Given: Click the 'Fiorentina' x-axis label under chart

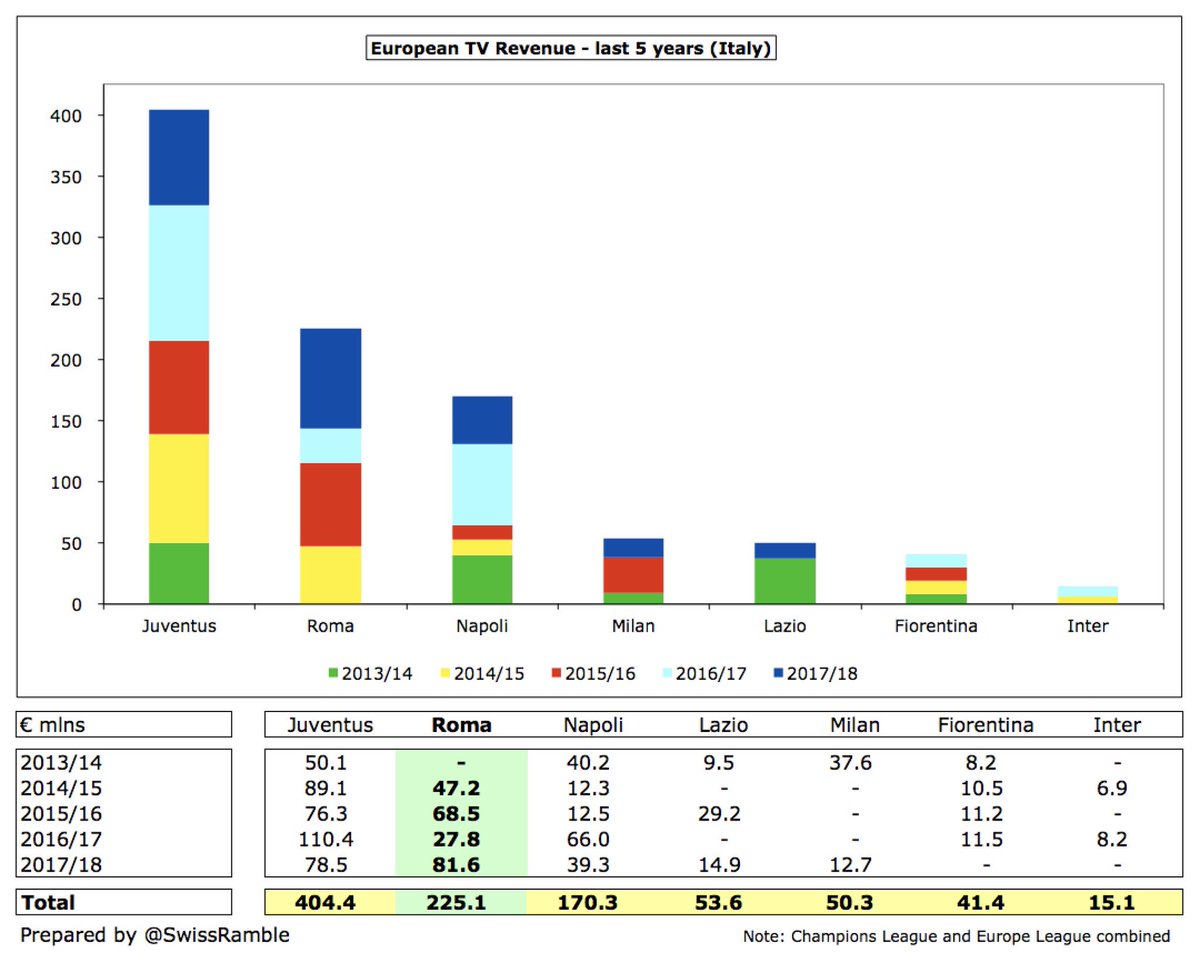Looking at the screenshot, I should click(937, 627).
